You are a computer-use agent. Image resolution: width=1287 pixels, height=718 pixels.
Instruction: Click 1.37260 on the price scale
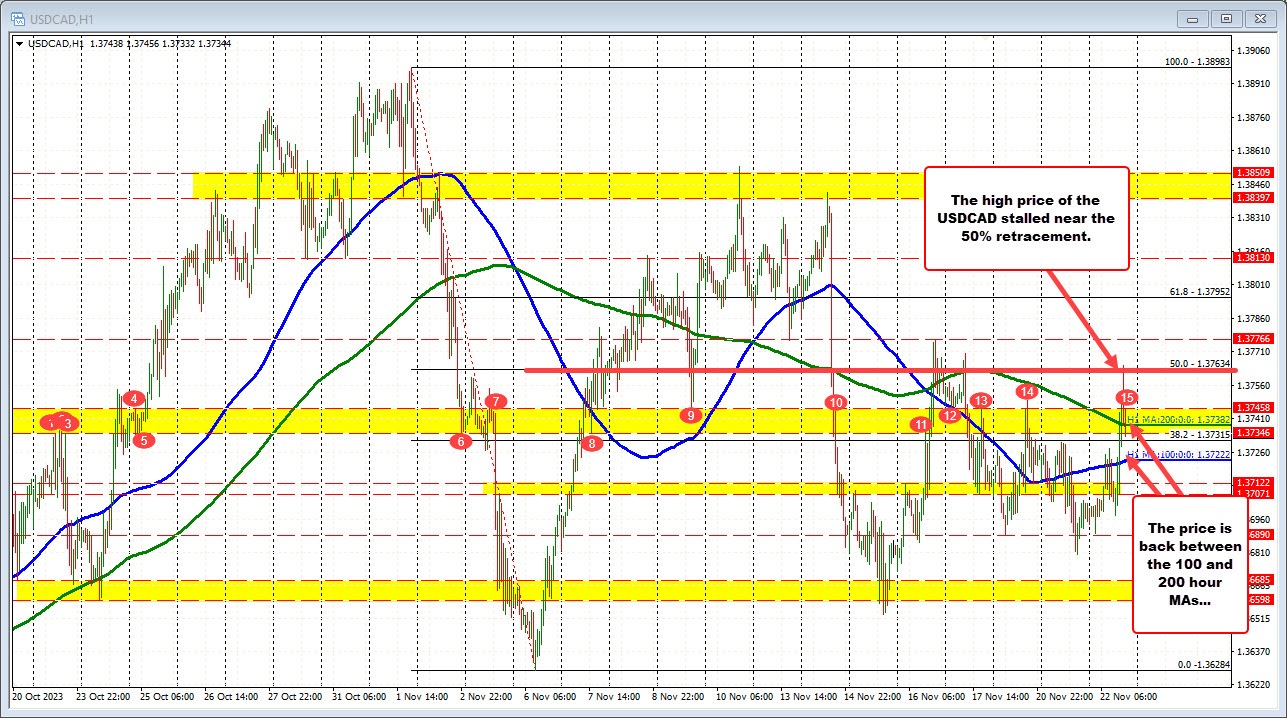click(1255, 452)
